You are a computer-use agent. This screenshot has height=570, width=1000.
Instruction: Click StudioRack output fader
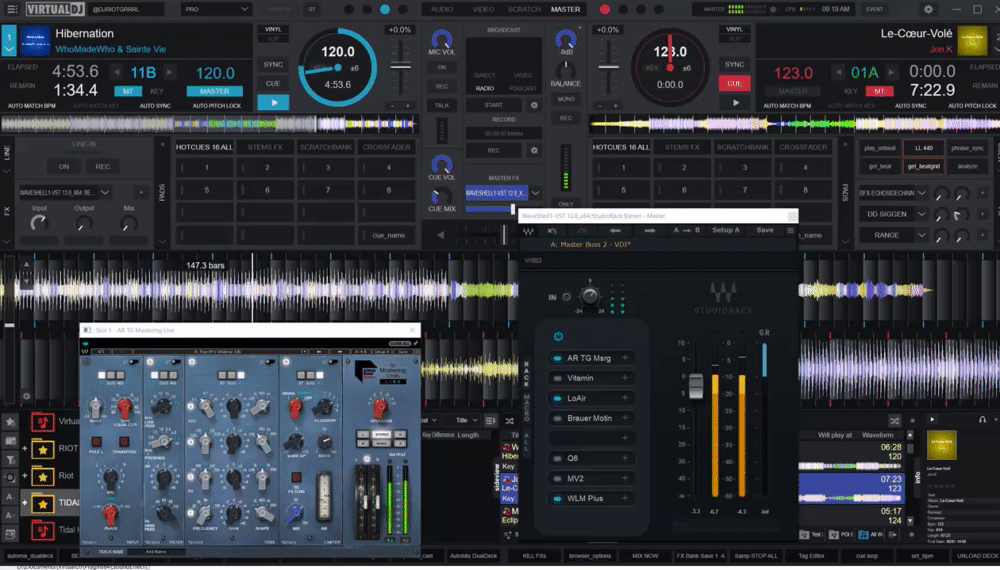coord(696,386)
